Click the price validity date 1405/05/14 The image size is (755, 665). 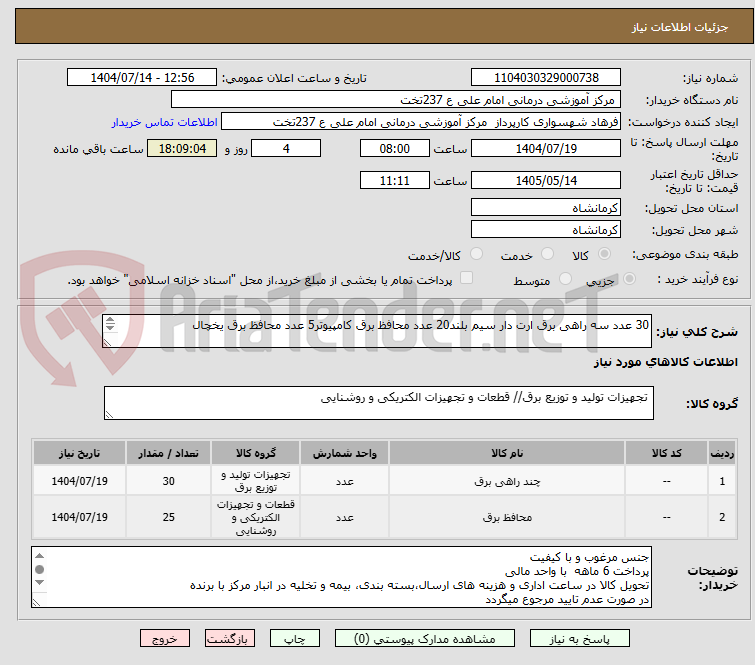546,181
